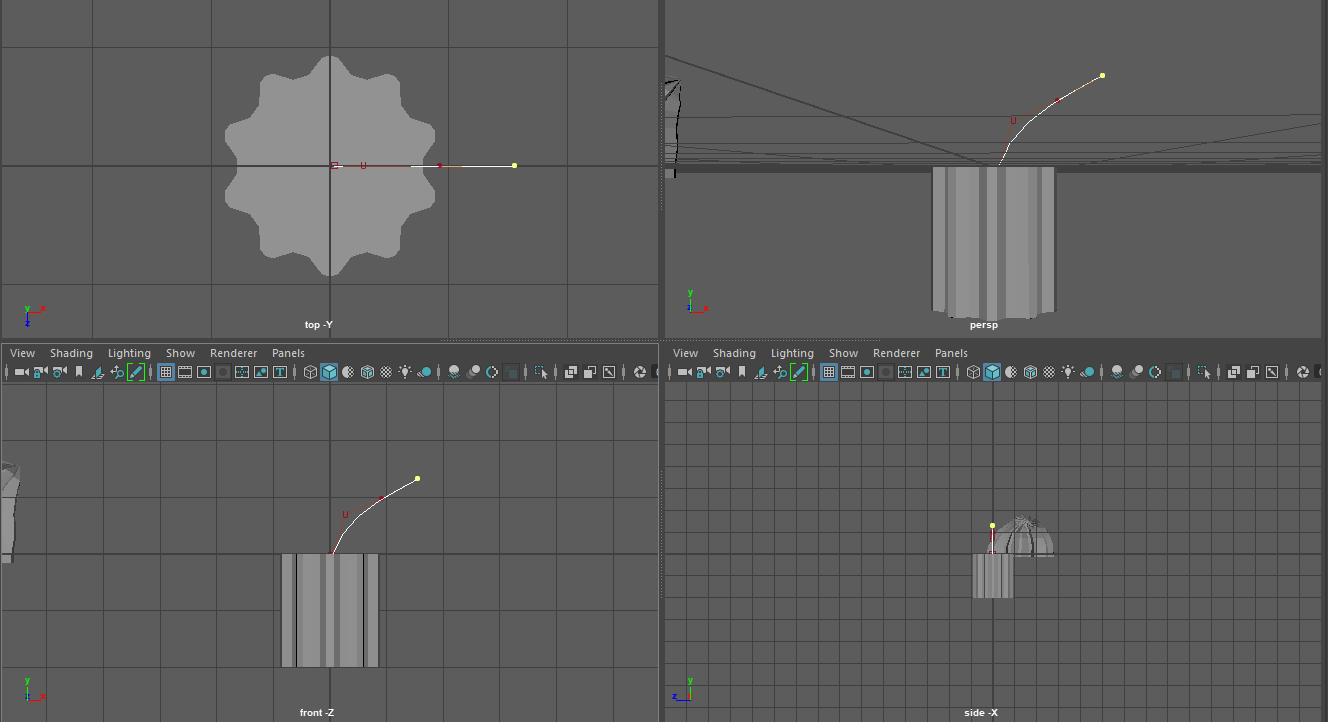Toggle 2D Pan/Zoom icon in front -Z panel
Viewport: 1328px width, 722px height.
pyautogui.click(x=117, y=372)
